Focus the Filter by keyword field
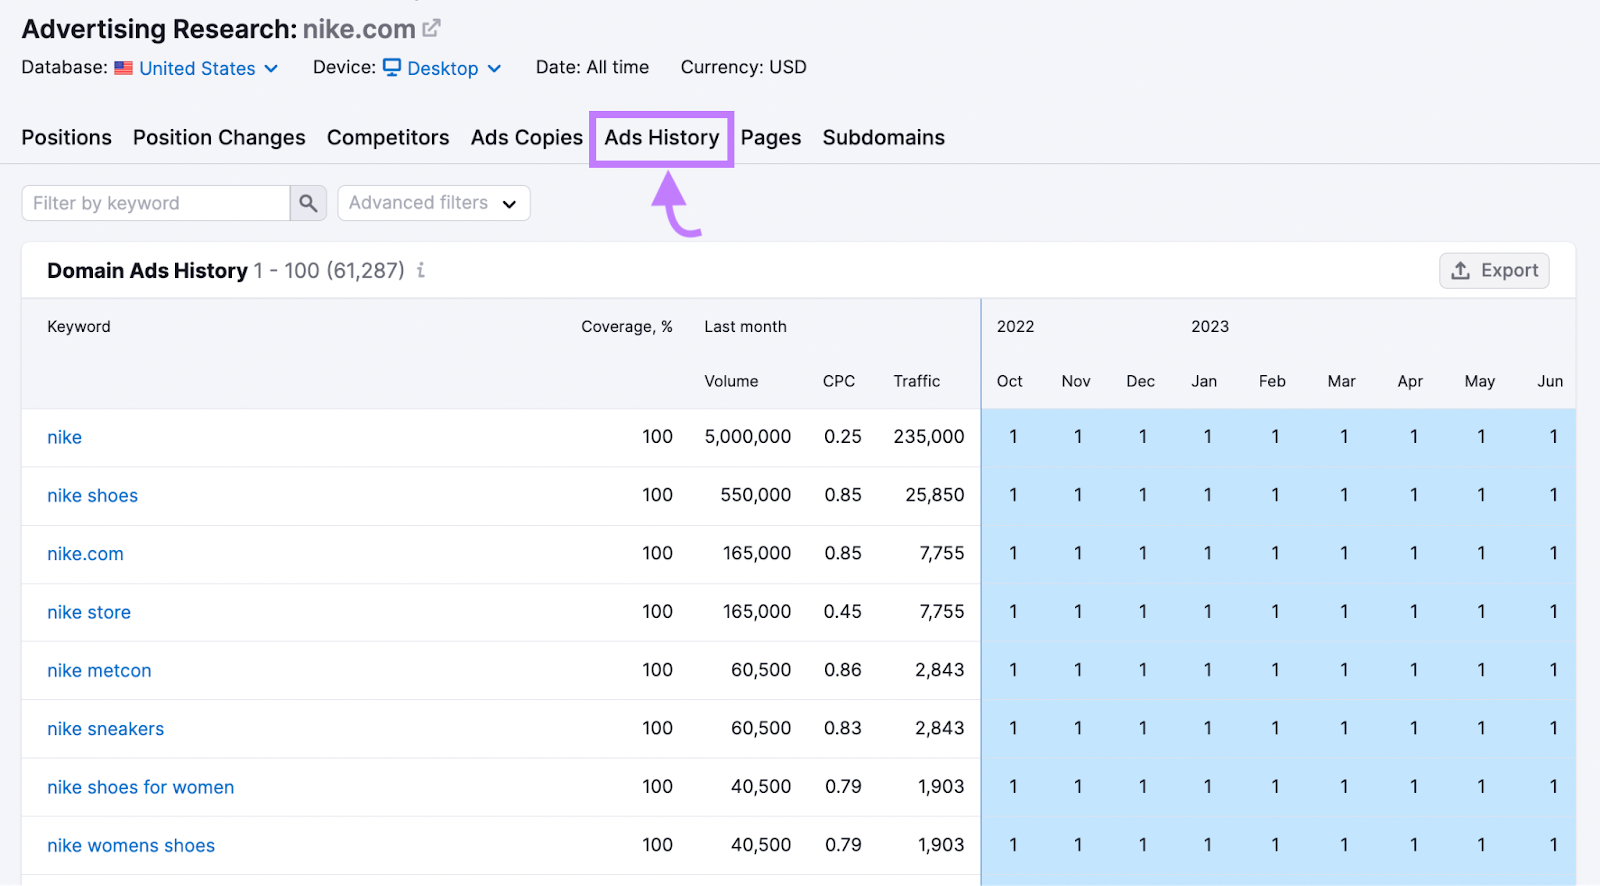The image size is (1600, 886). 156,203
